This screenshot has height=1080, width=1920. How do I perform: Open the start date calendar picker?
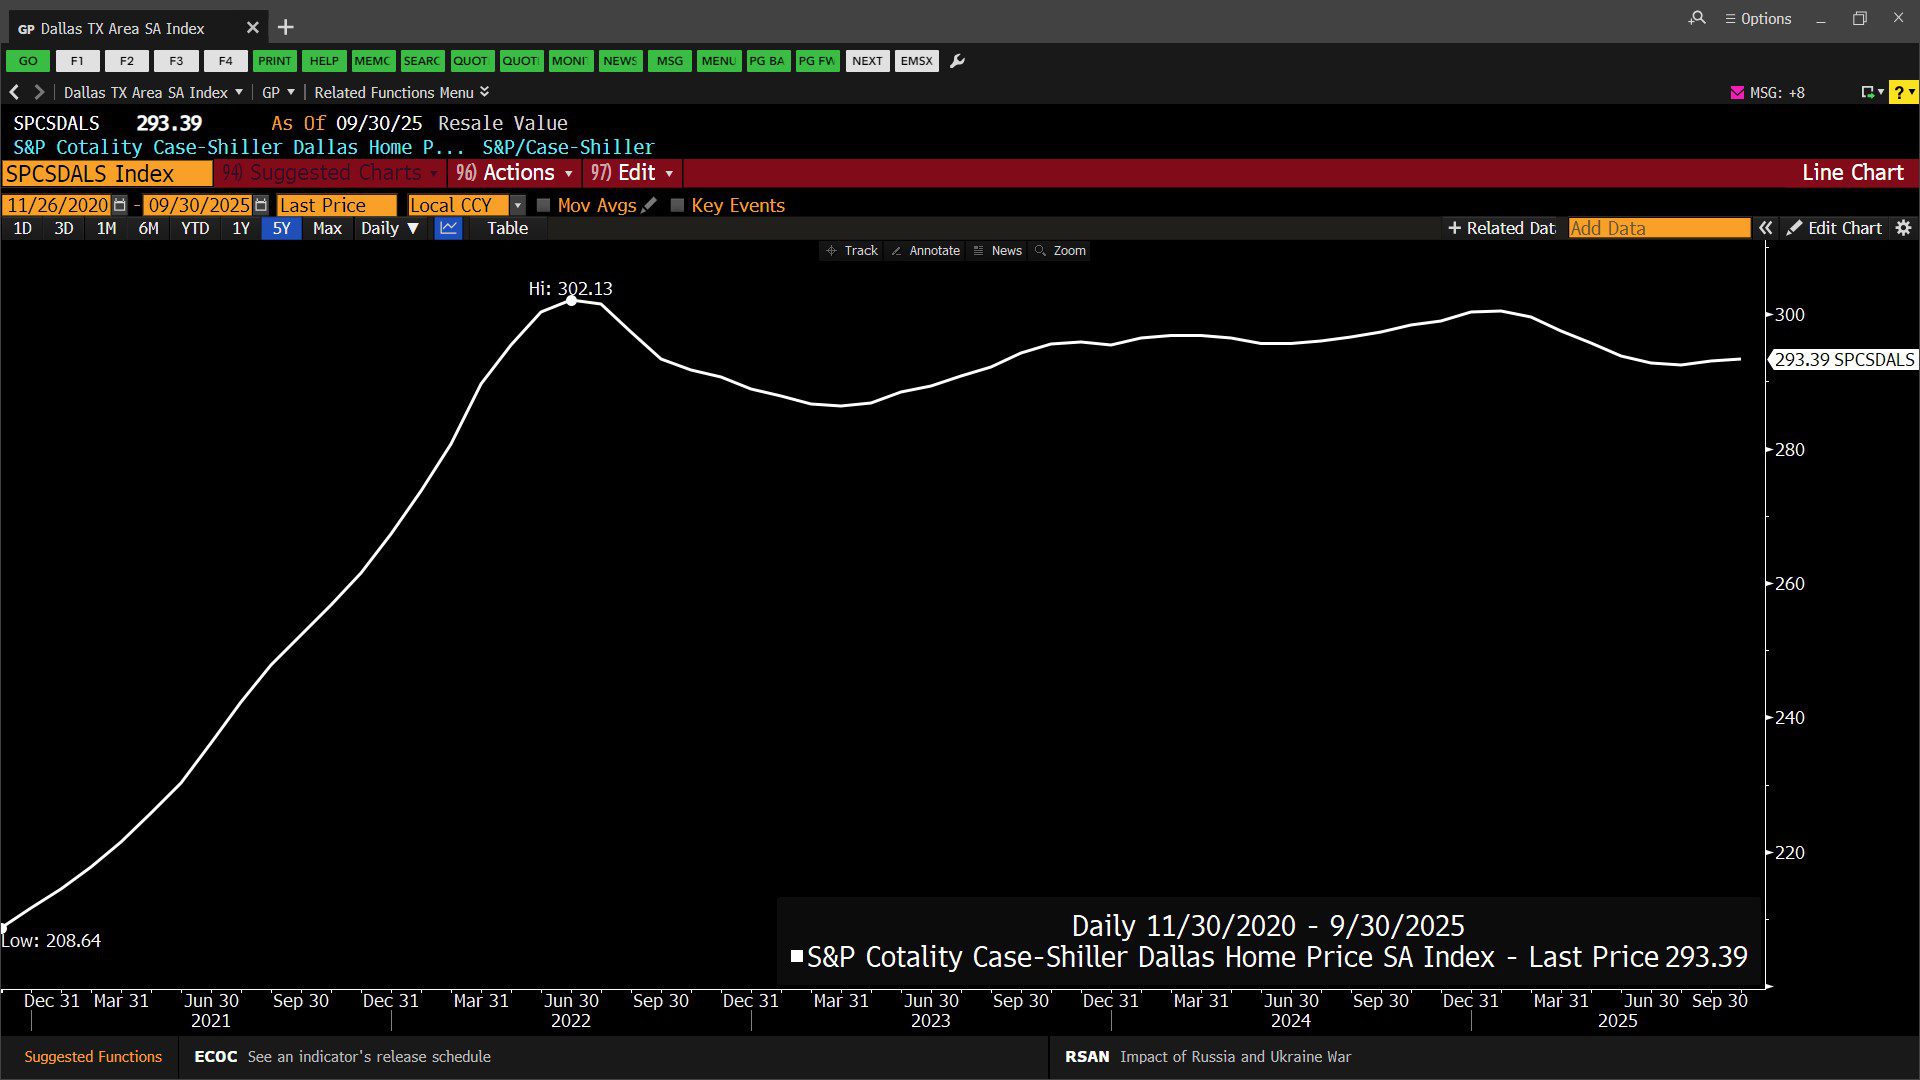120,205
